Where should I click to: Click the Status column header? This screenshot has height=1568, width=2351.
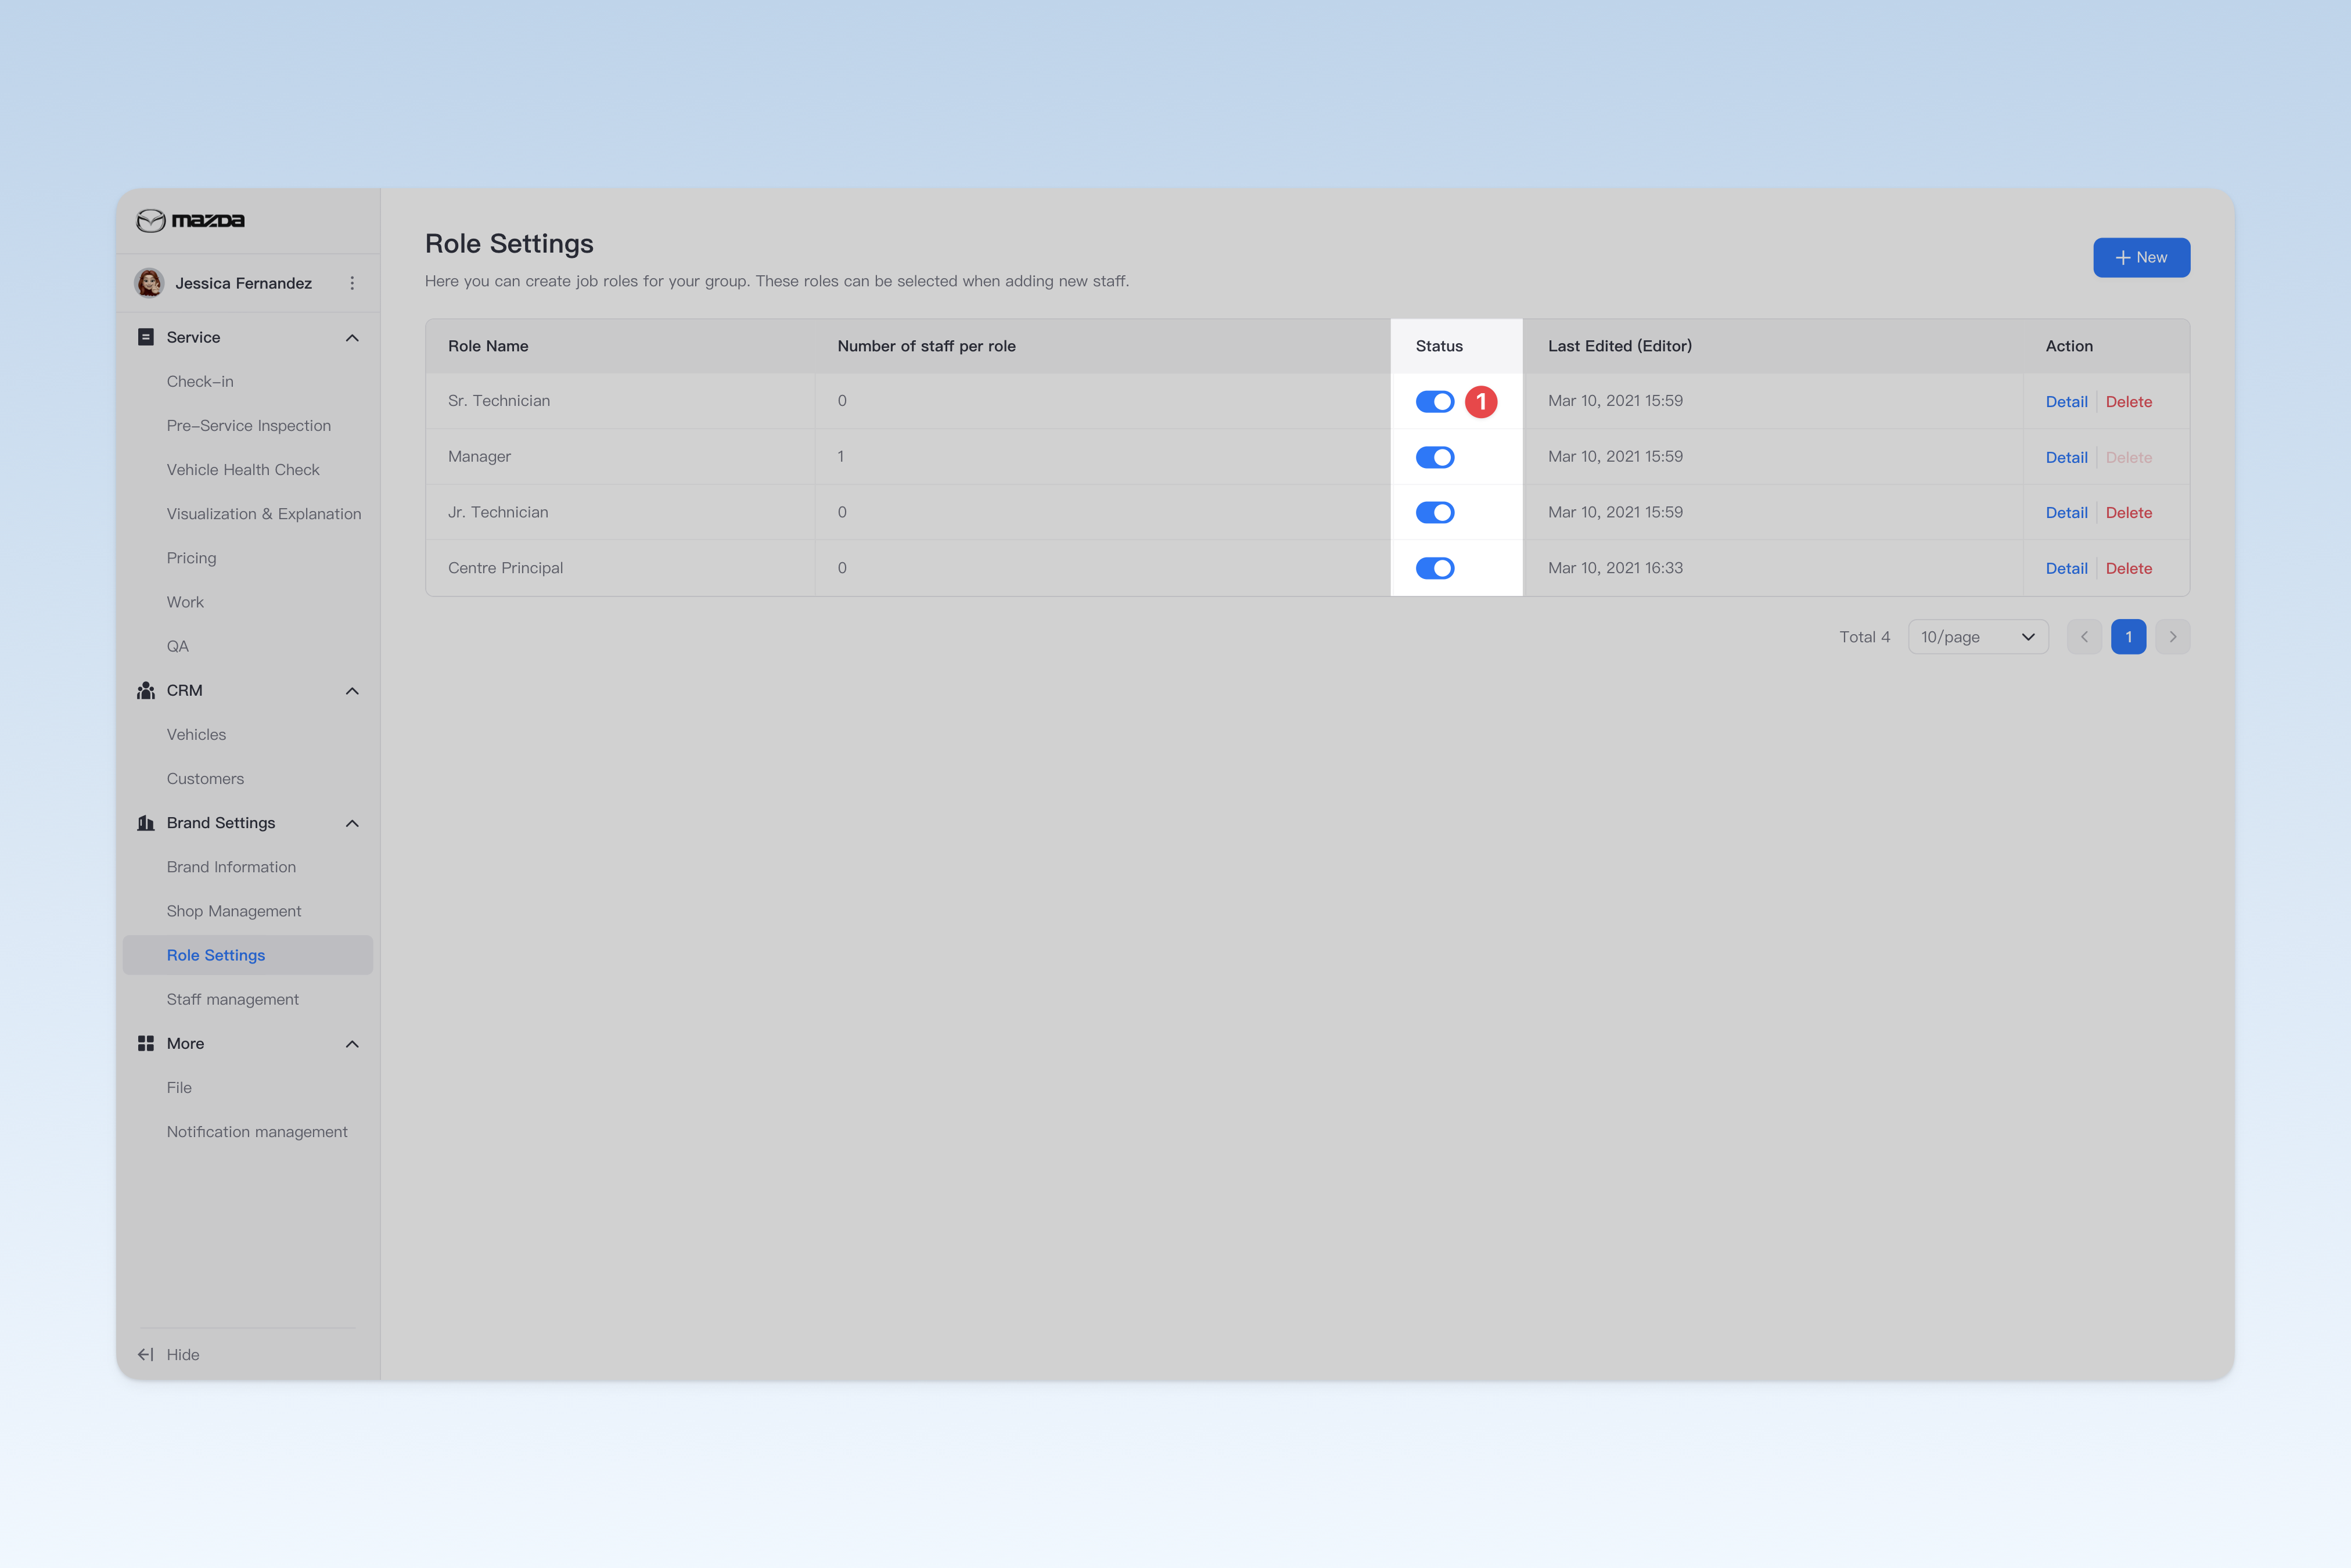pyautogui.click(x=1439, y=346)
